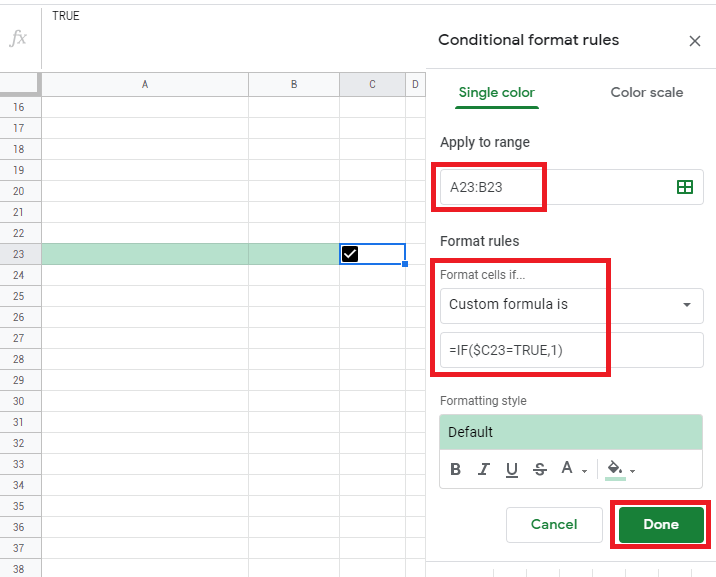Open the fill color bucket
The width and height of the screenshot is (716, 577).
pyautogui.click(x=615, y=468)
